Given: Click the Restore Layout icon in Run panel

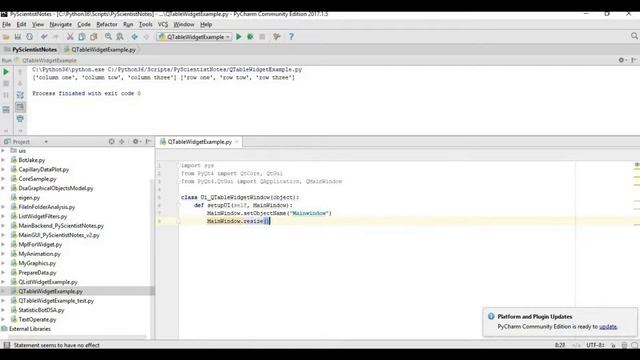Looking at the screenshot, I should 6,109.
